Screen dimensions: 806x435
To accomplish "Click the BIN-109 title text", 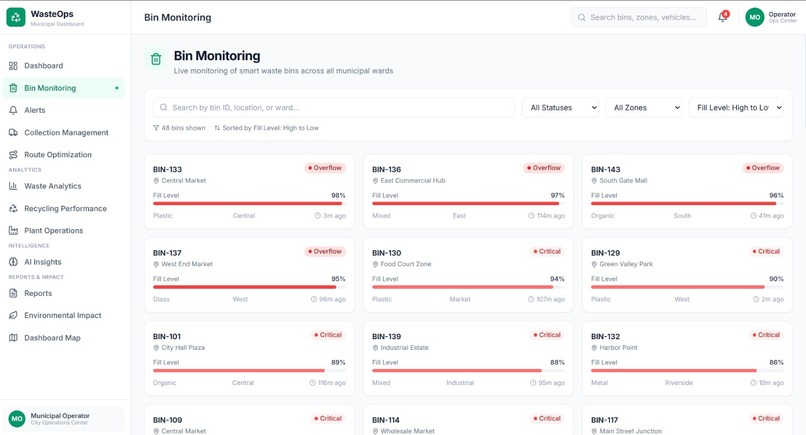I will coord(168,420).
